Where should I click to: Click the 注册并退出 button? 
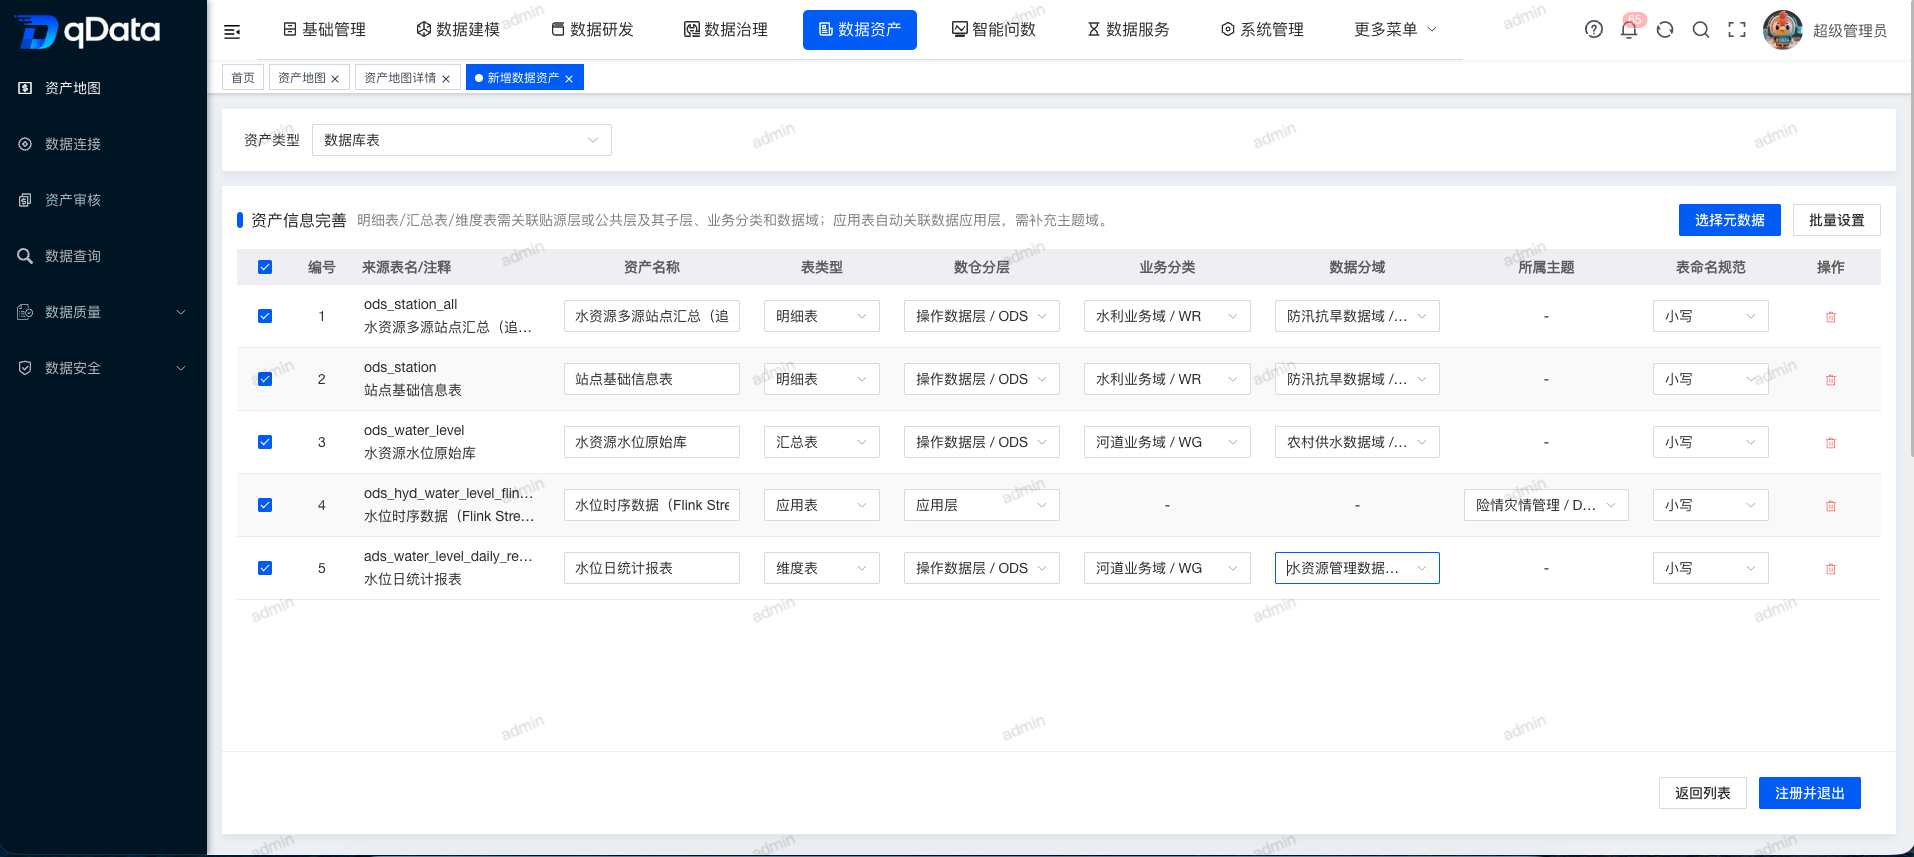(x=1810, y=793)
